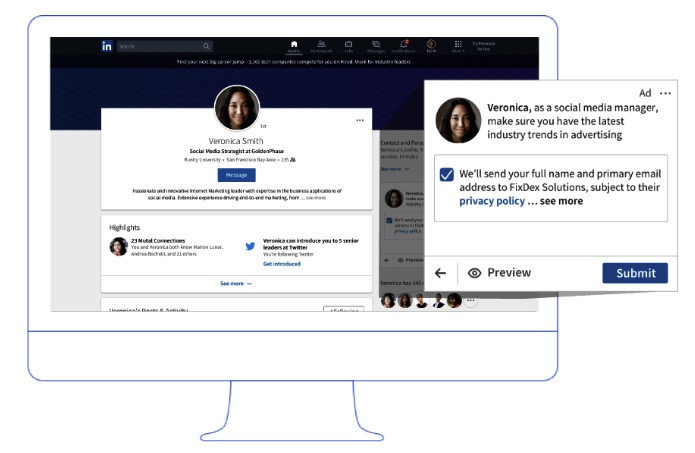Expand Highlights See more

[236, 284]
